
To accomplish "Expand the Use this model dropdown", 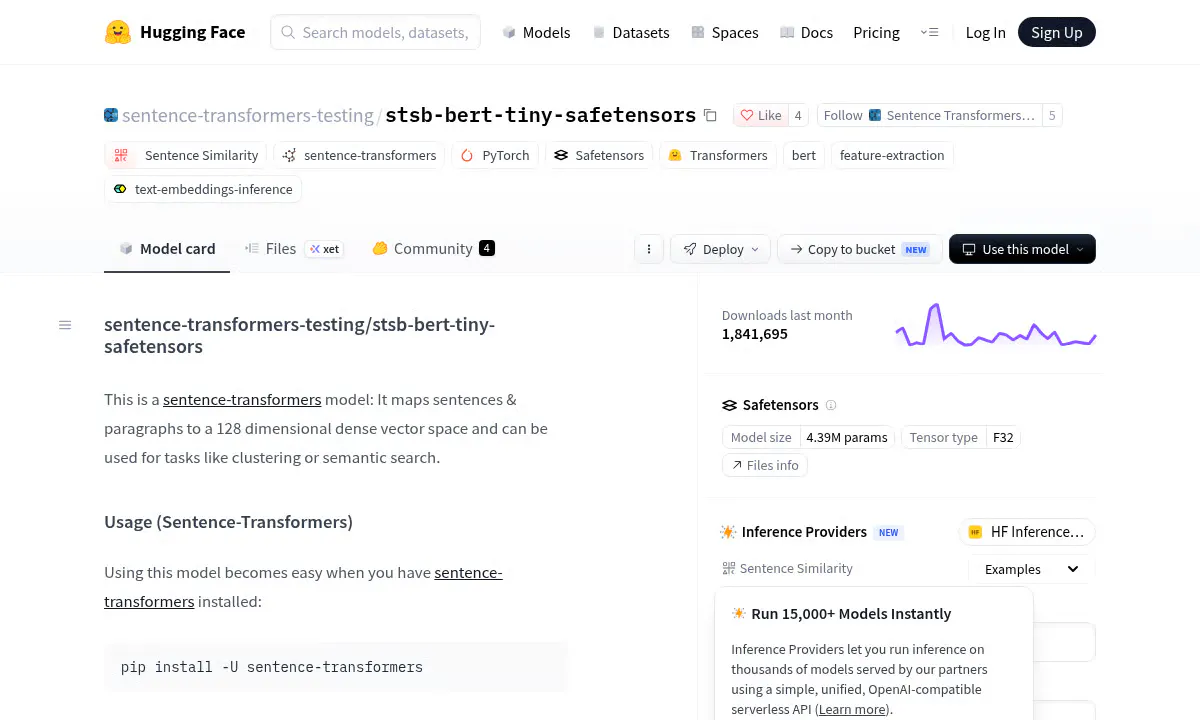I will (1022, 249).
